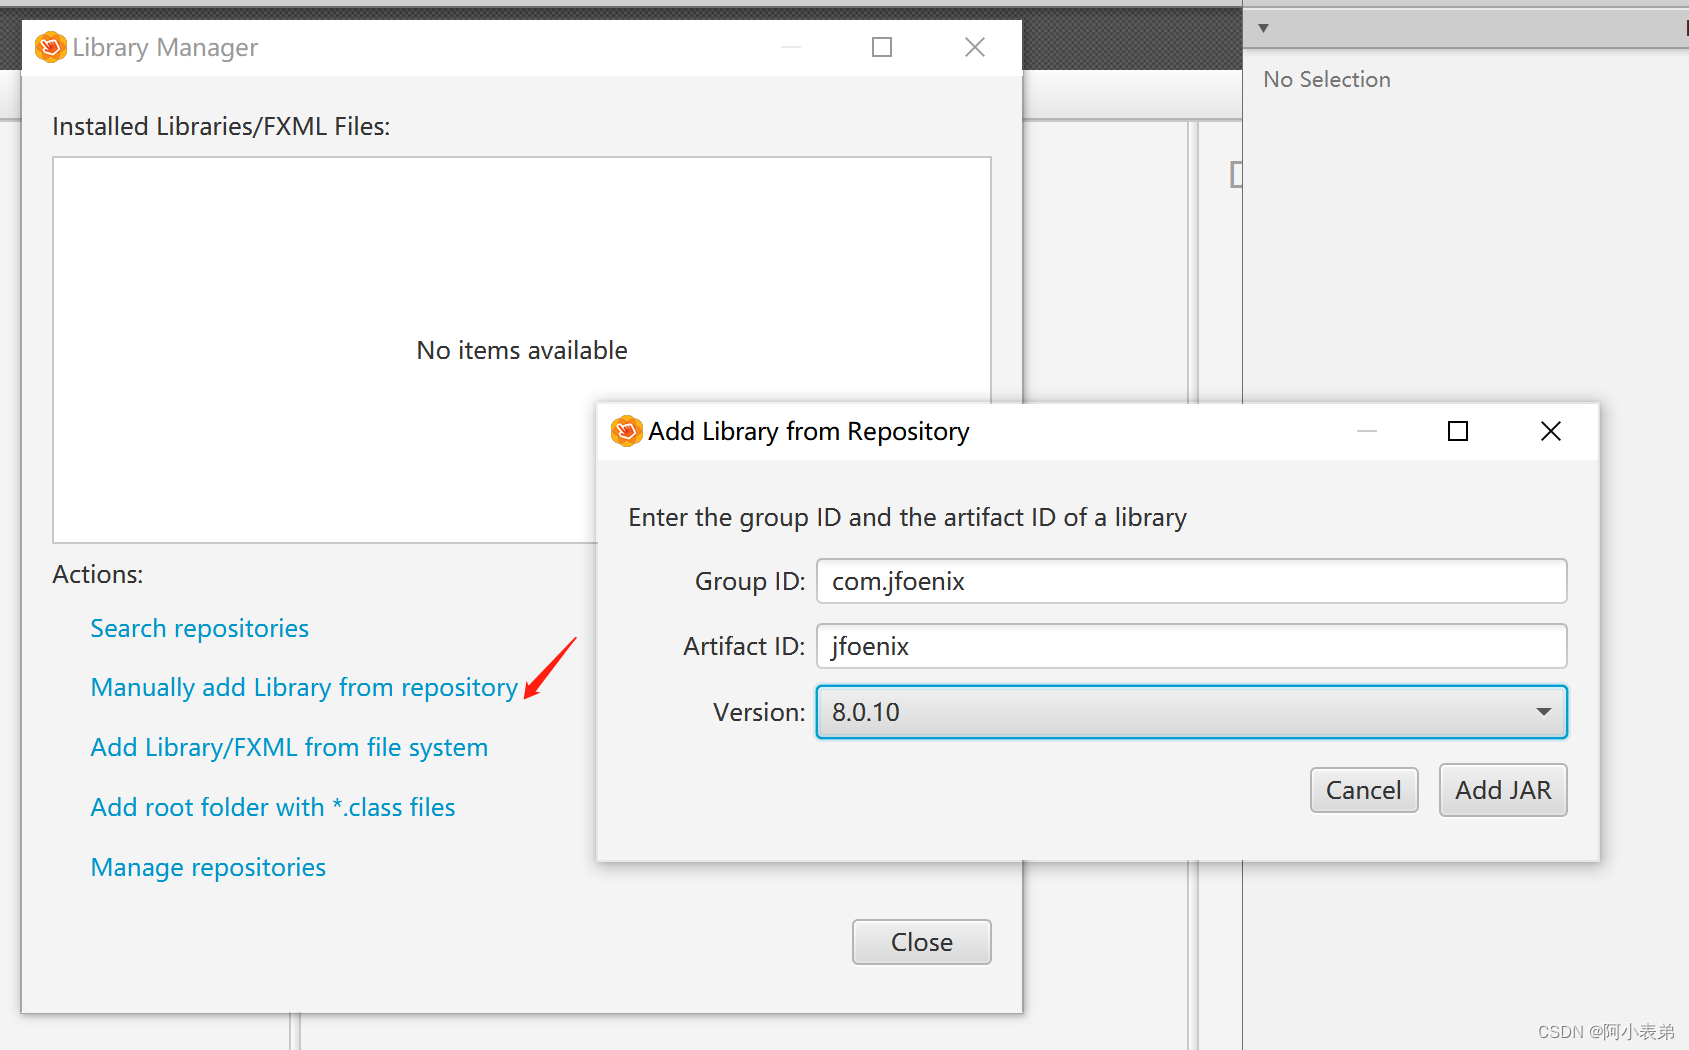Maximize the Library Manager window

pyautogui.click(x=882, y=47)
